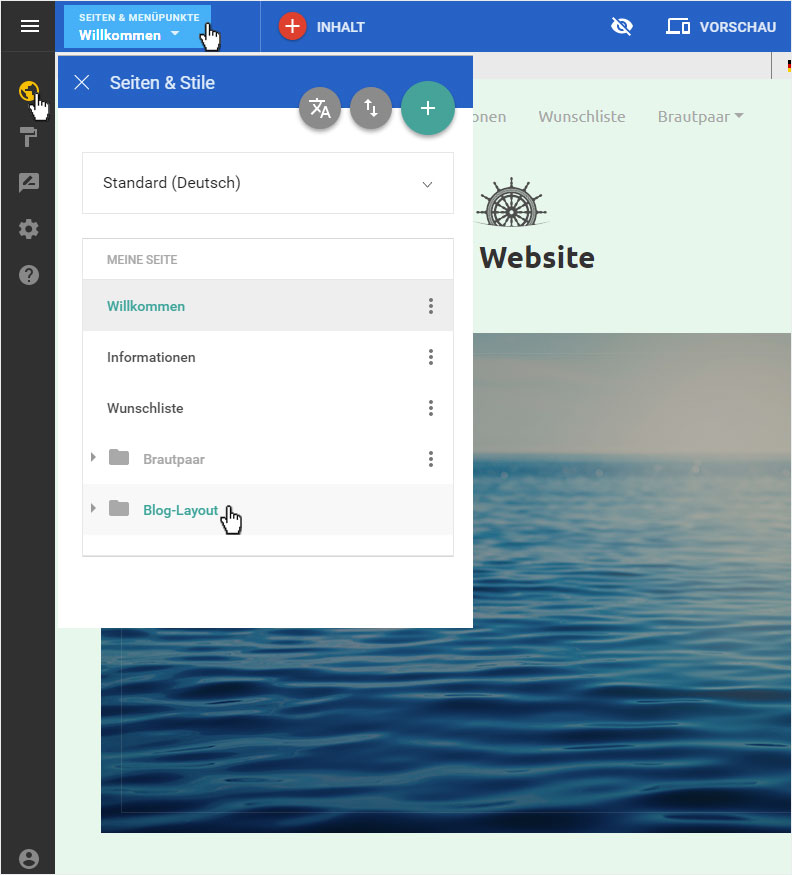Open options menu for Brautpaar
Viewport: 792px width, 875px height.
point(430,459)
